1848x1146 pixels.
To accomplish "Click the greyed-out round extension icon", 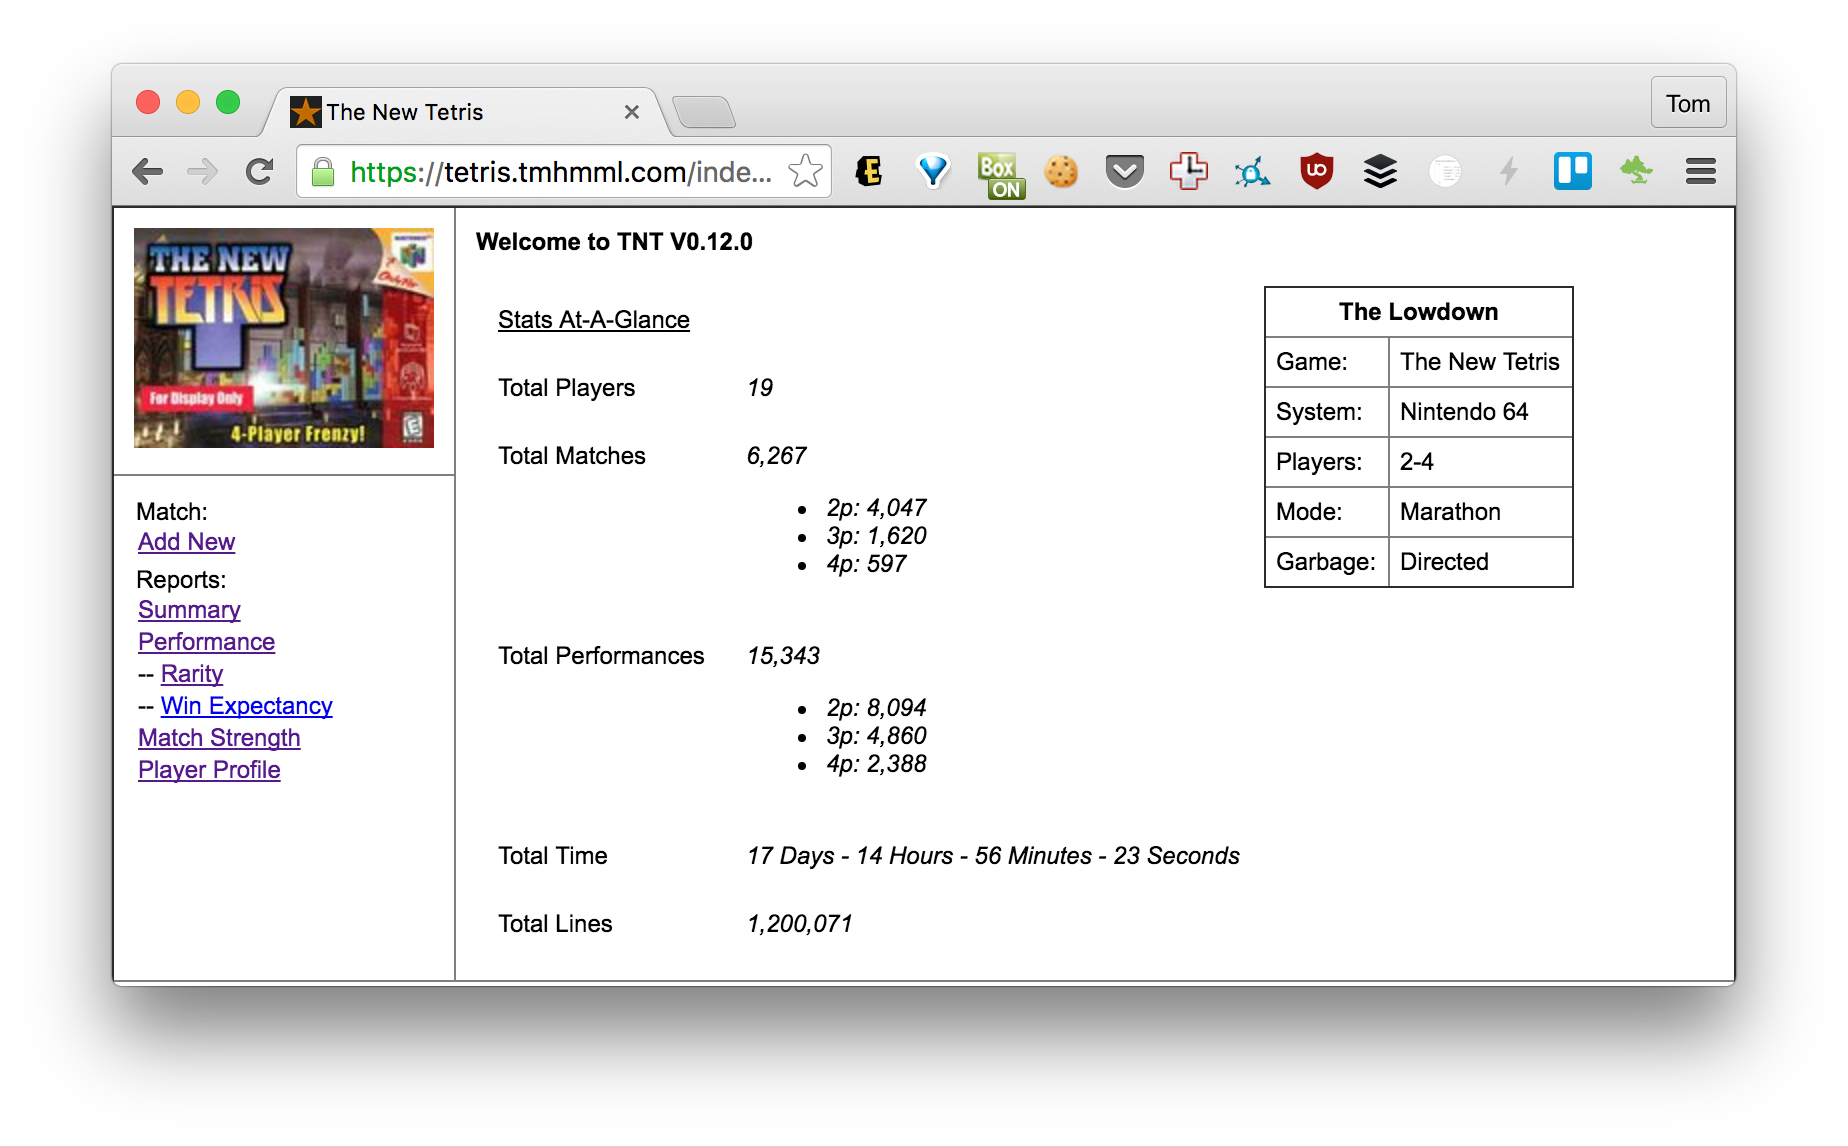I will click(1445, 172).
